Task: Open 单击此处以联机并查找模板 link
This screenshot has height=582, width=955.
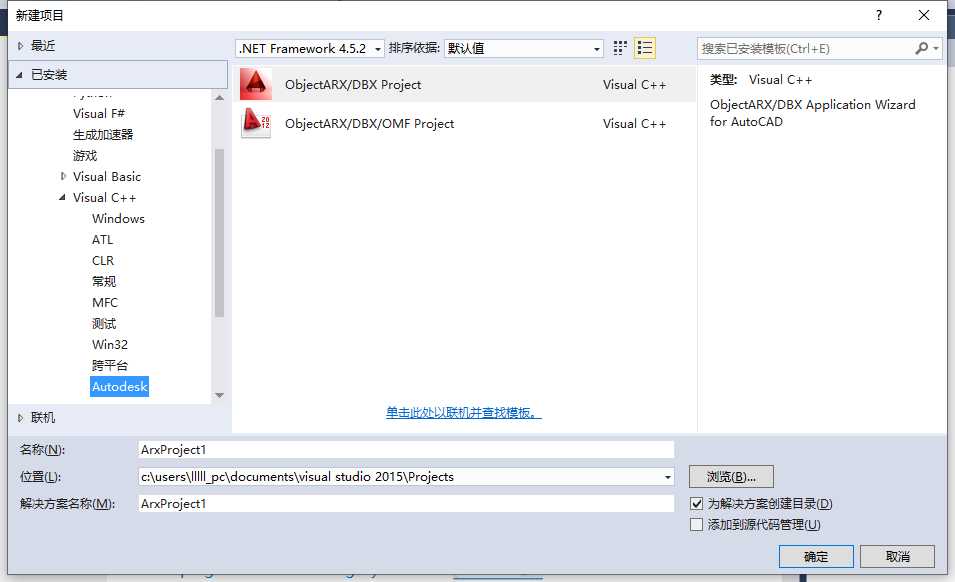Action: [463, 413]
